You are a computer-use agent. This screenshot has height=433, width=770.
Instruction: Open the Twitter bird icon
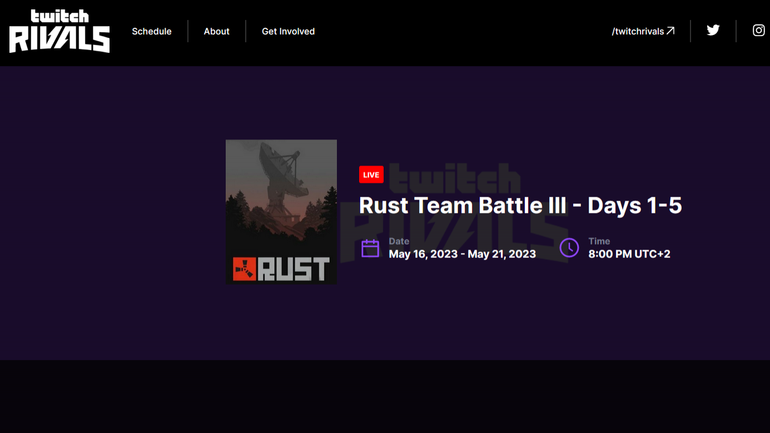click(x=713, y=30)
